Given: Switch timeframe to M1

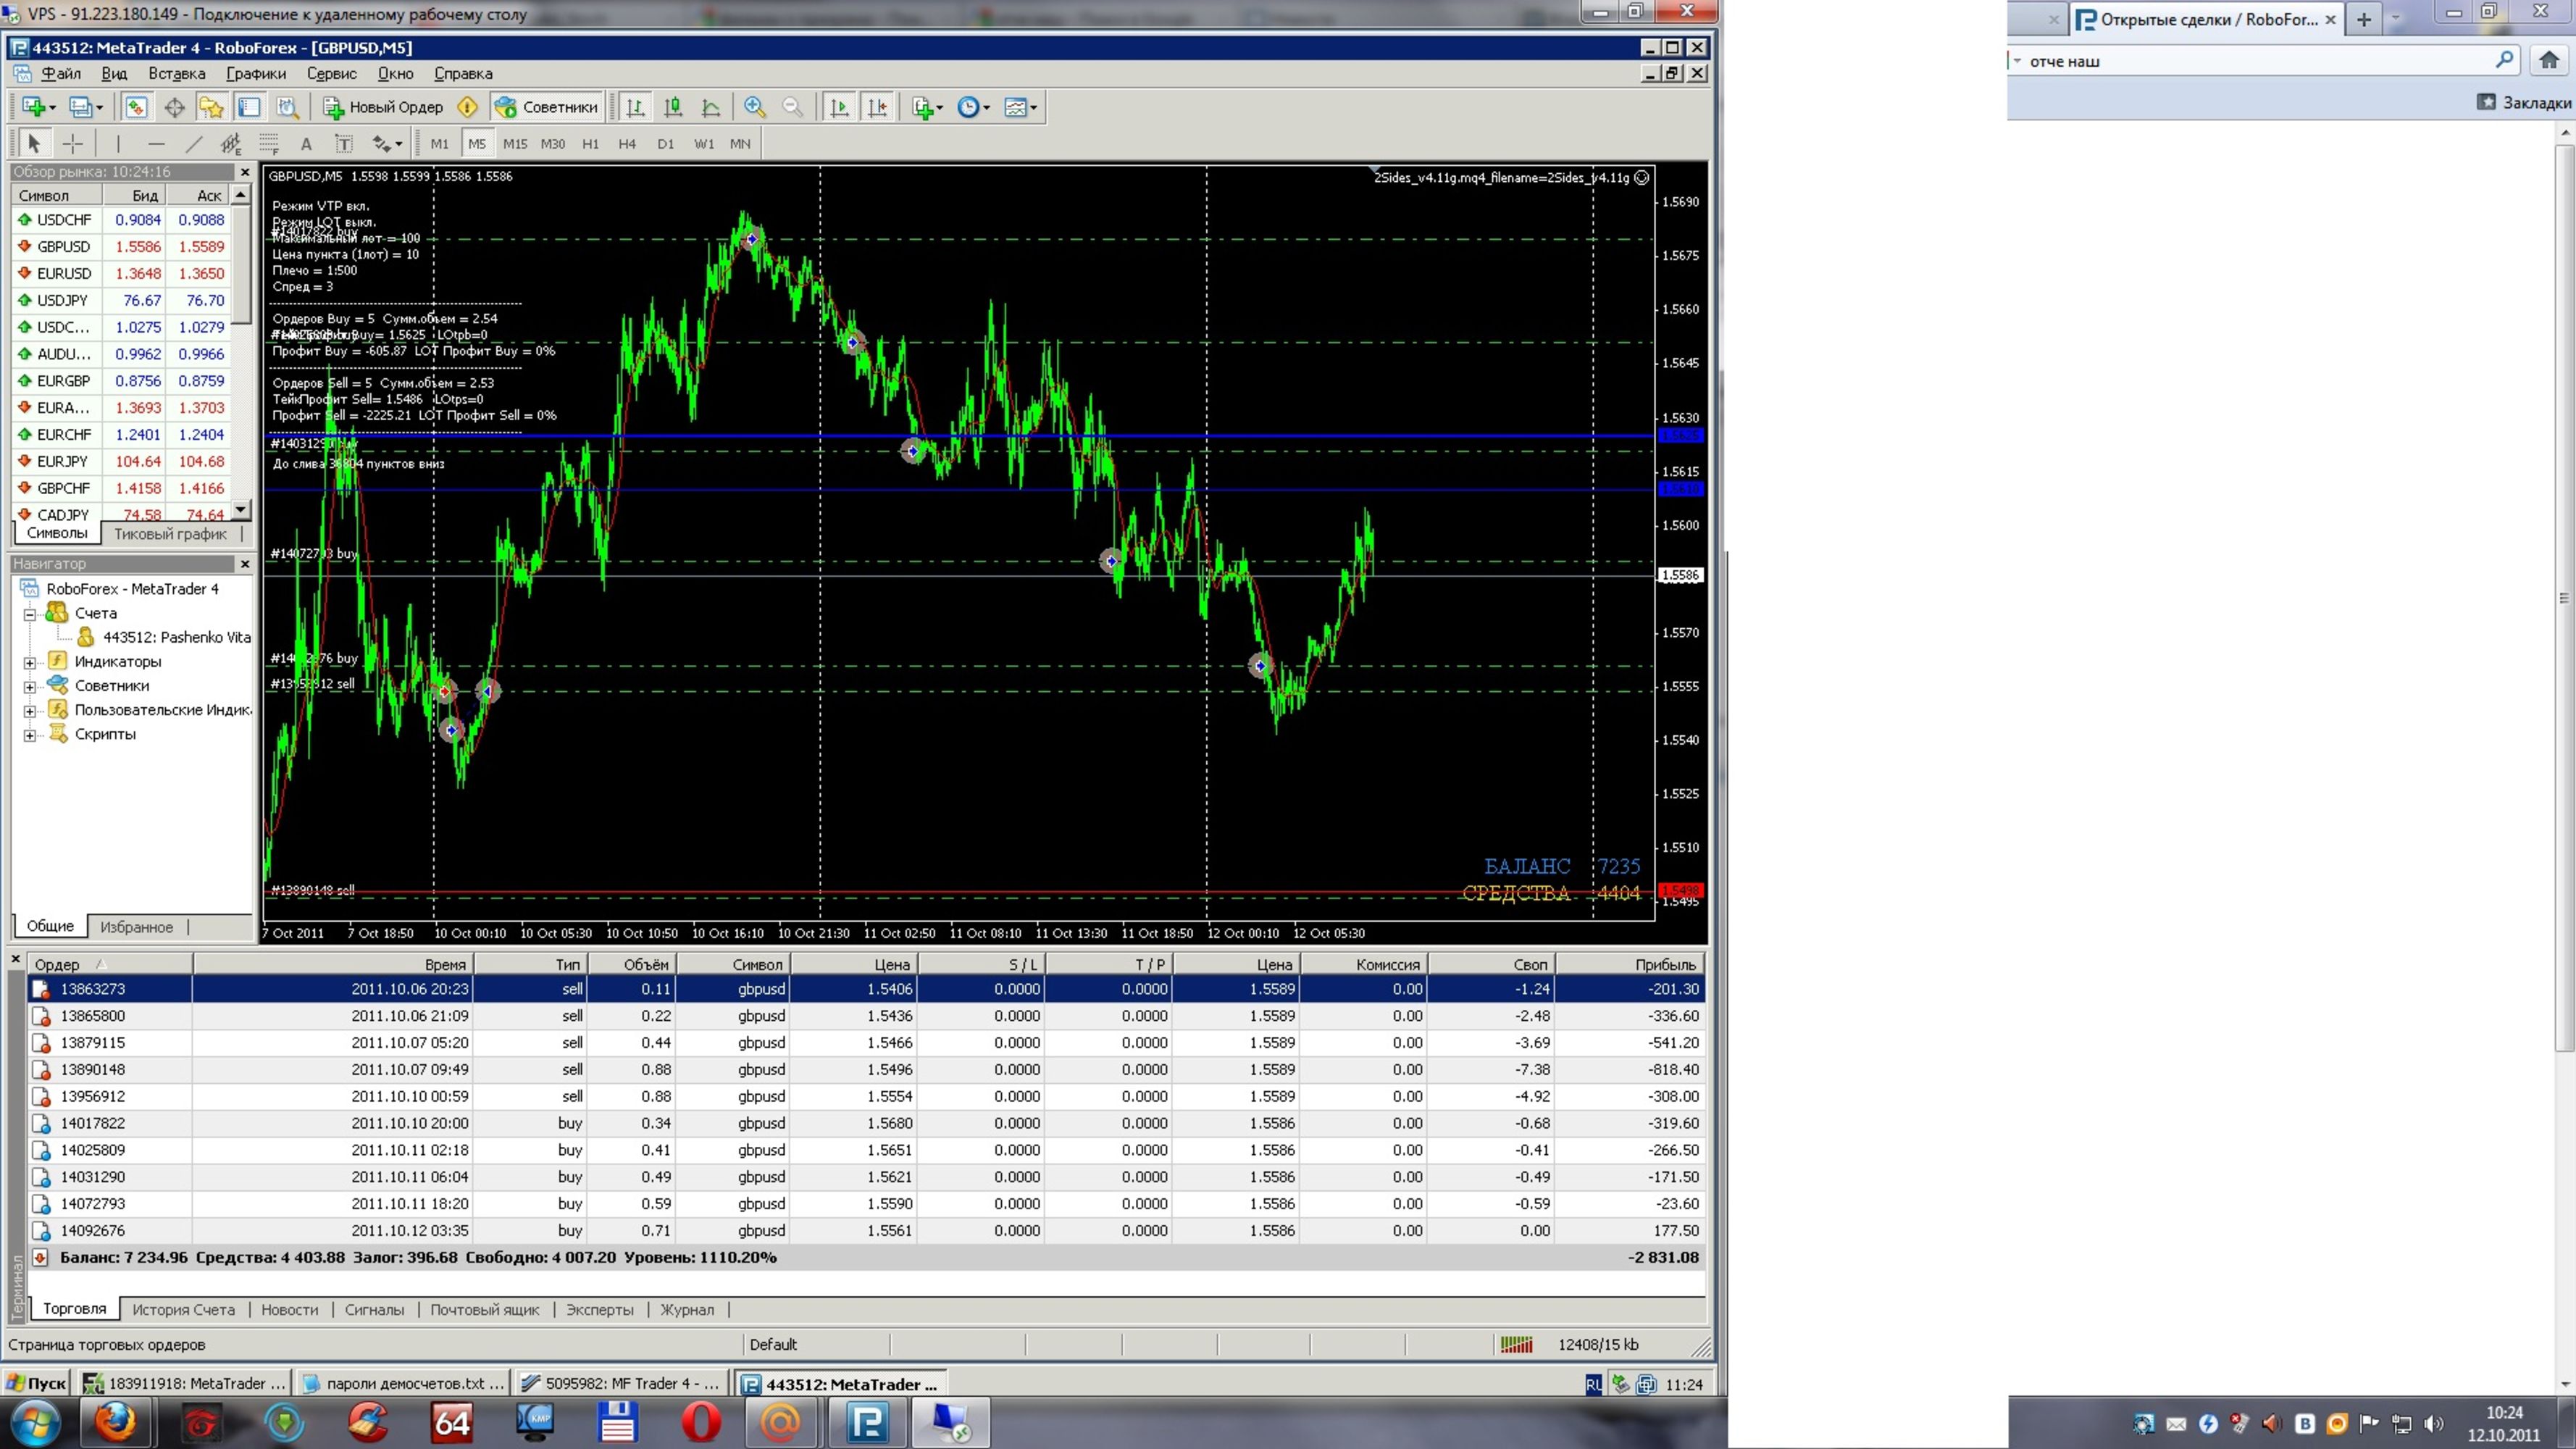Looking at the screenshot, I should tap(439, 144).
